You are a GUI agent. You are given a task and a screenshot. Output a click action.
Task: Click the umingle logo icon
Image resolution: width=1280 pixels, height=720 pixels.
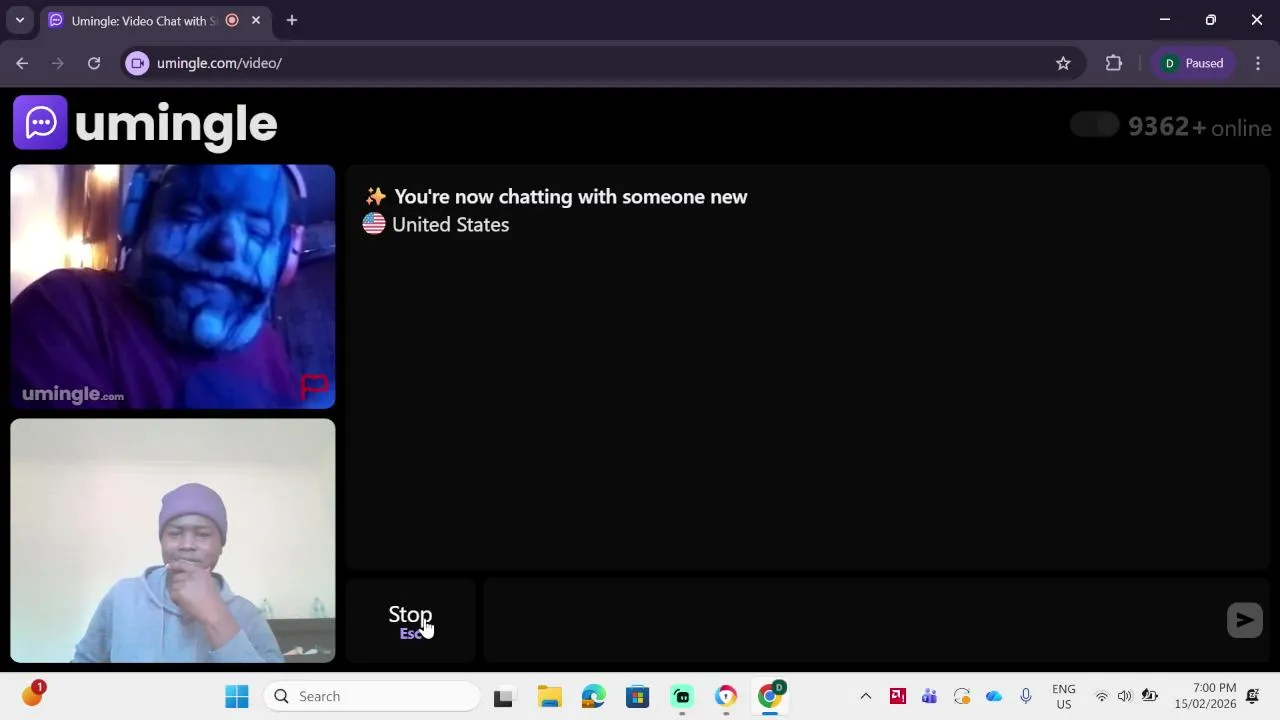point(40,123)
